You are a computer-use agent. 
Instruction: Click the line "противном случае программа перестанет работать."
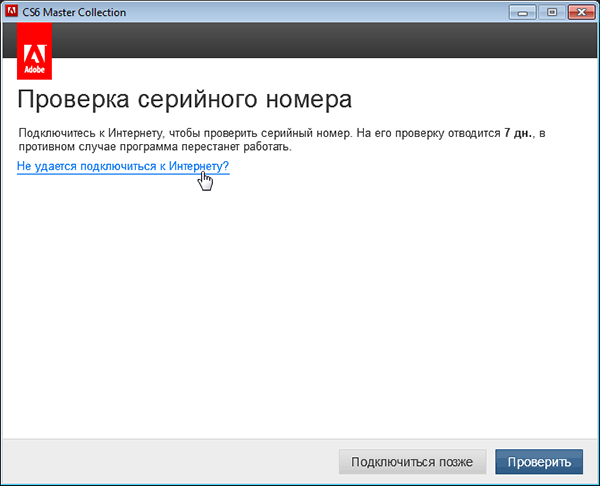[x=155, y=147]
